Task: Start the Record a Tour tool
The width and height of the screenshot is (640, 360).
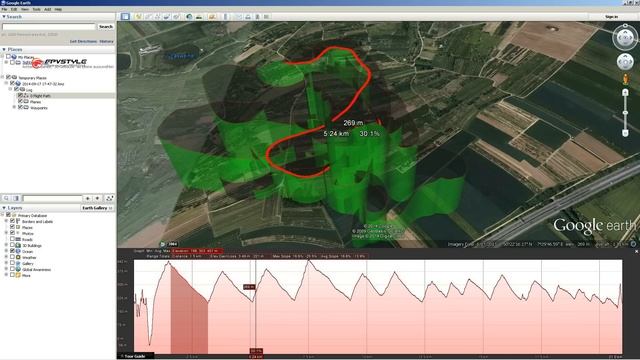Action: coord(176,17)
